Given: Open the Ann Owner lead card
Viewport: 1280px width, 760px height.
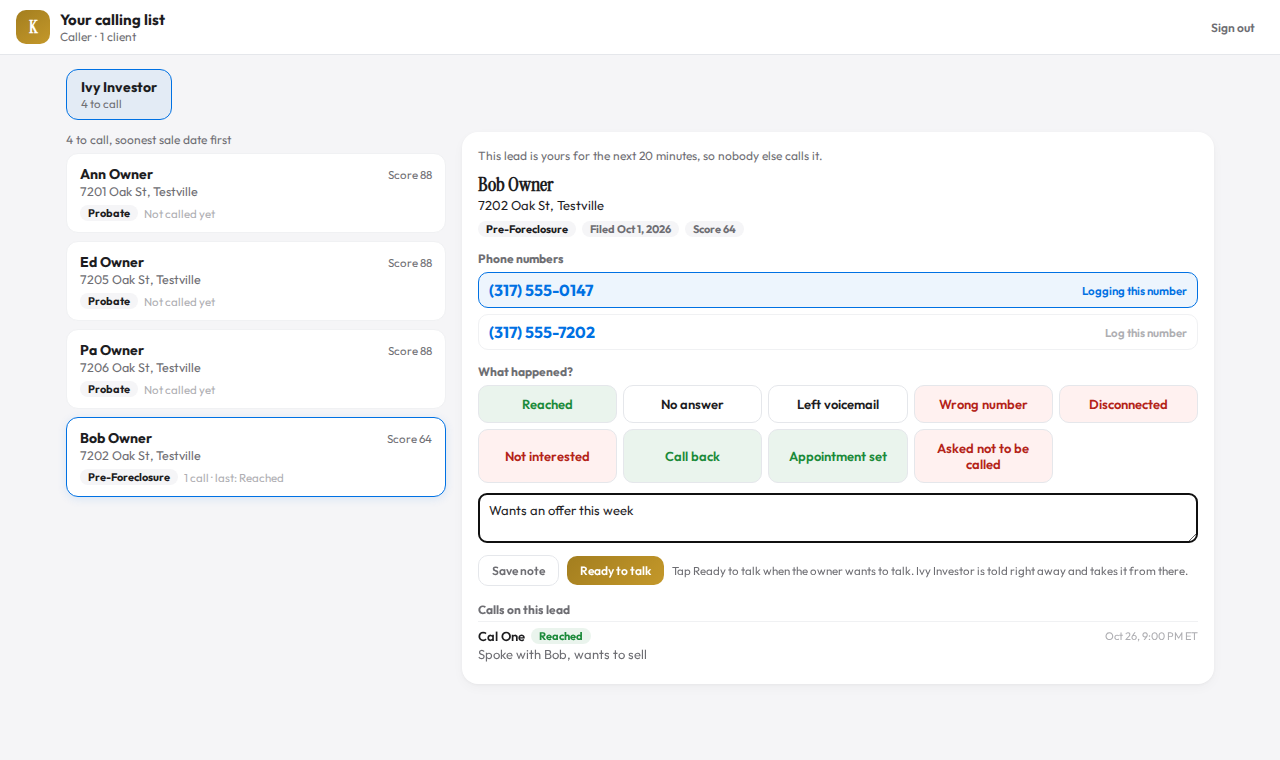Looking at the screenshot, I should point(256,193).
